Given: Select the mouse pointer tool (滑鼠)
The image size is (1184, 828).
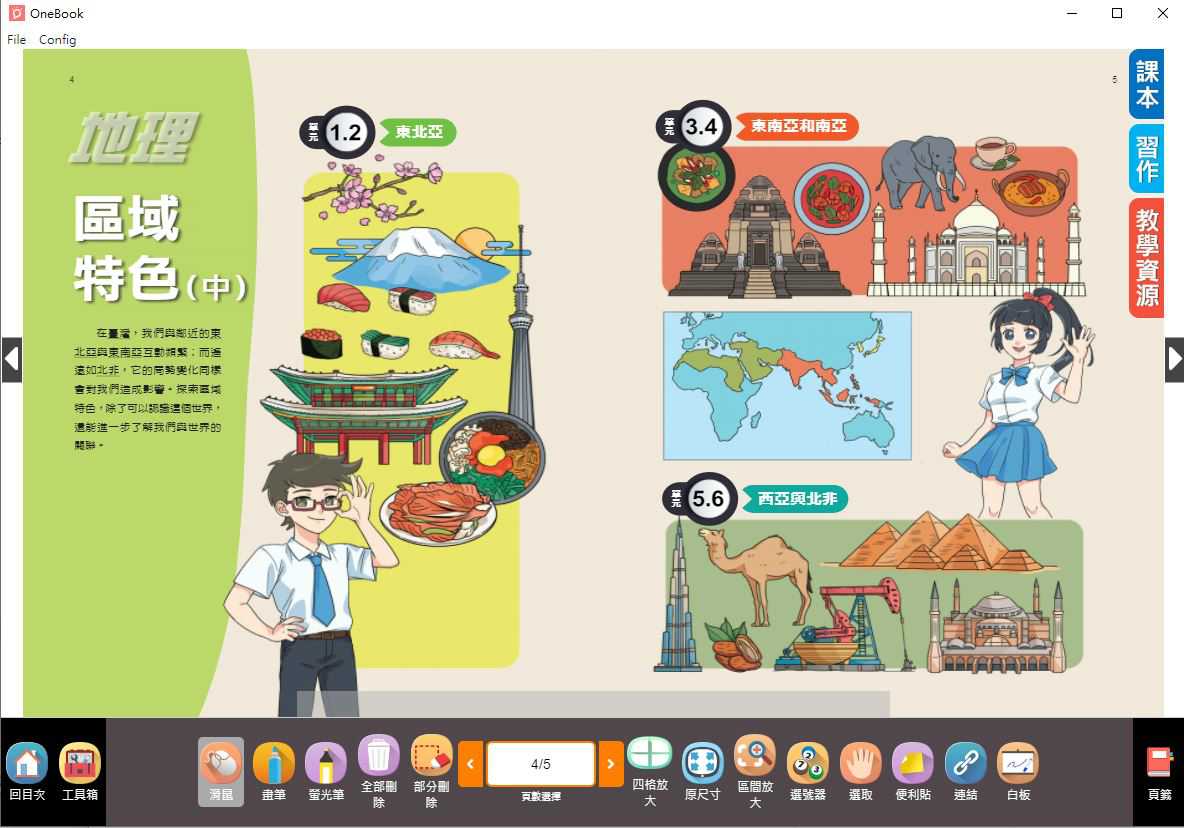Looking at the screenshot, I should click(x=221, y=771).
